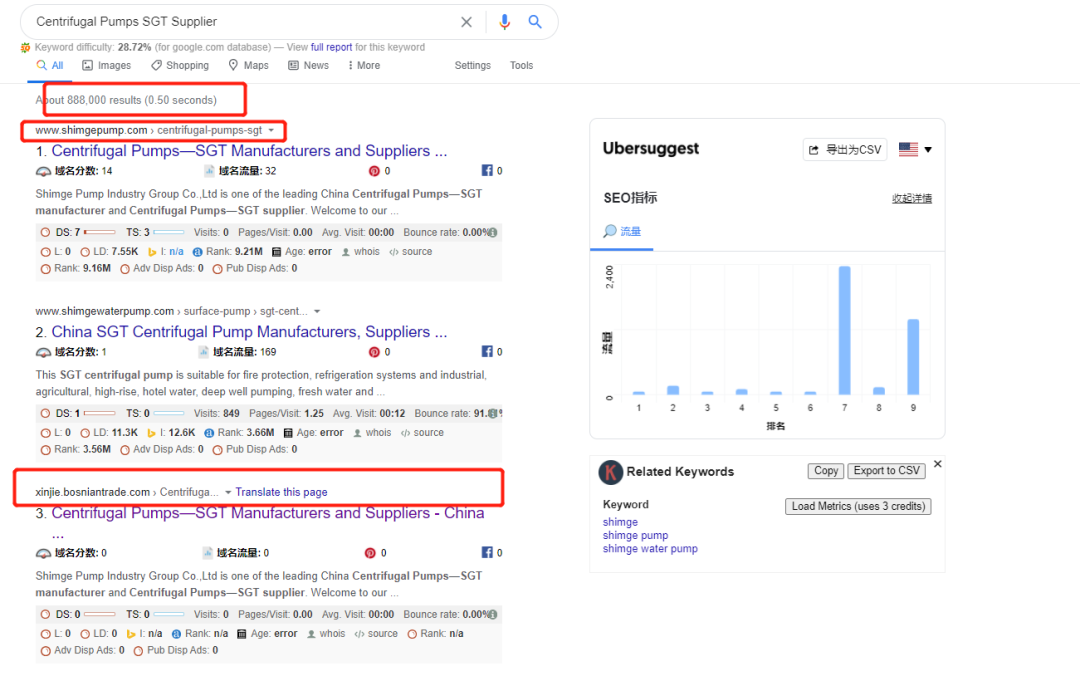Click domain traffic chart icon on first result
Viewport: 1080px width, 676px height.
pos(209,171)
